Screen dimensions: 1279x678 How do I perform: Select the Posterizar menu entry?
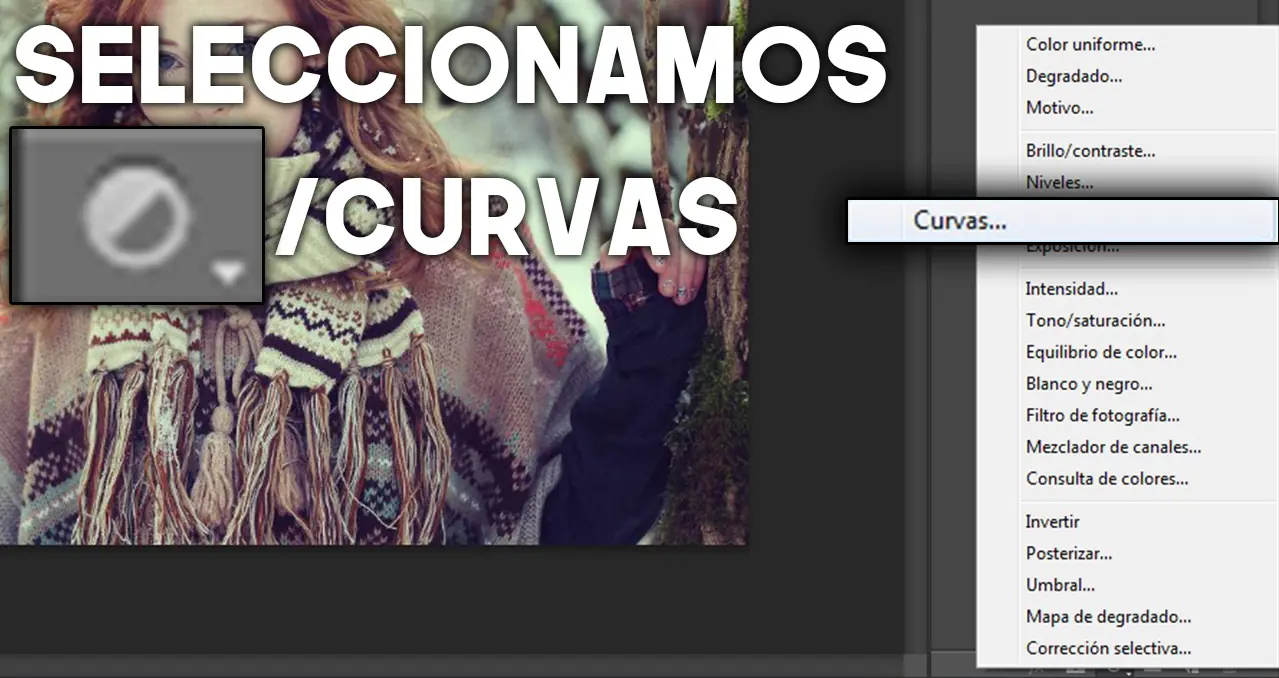point(1069,554)
